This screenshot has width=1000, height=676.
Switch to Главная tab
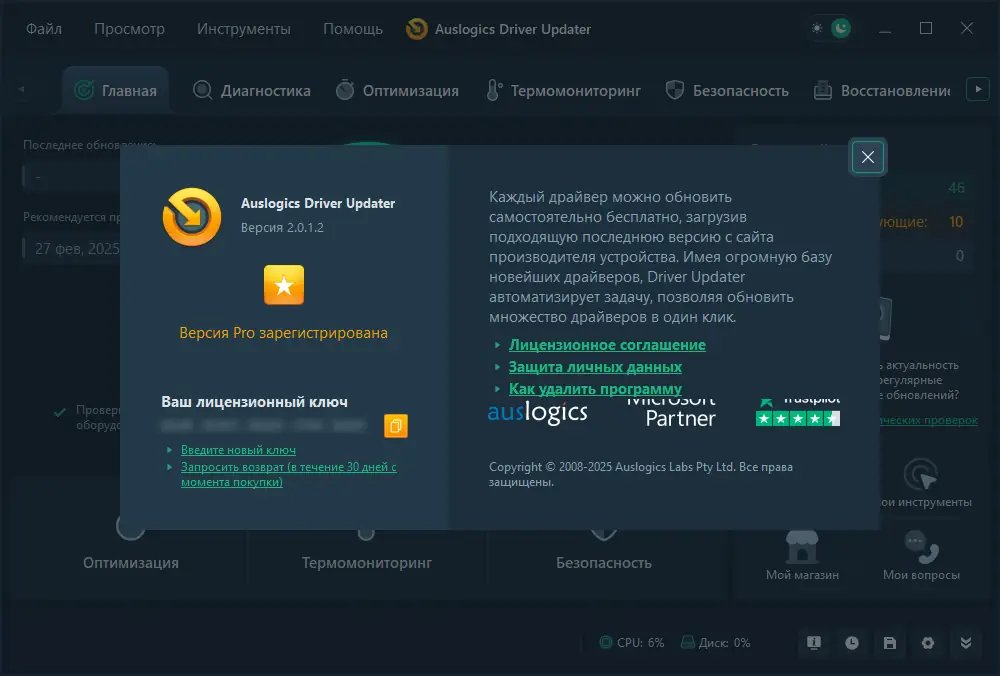tap(116, 91)
